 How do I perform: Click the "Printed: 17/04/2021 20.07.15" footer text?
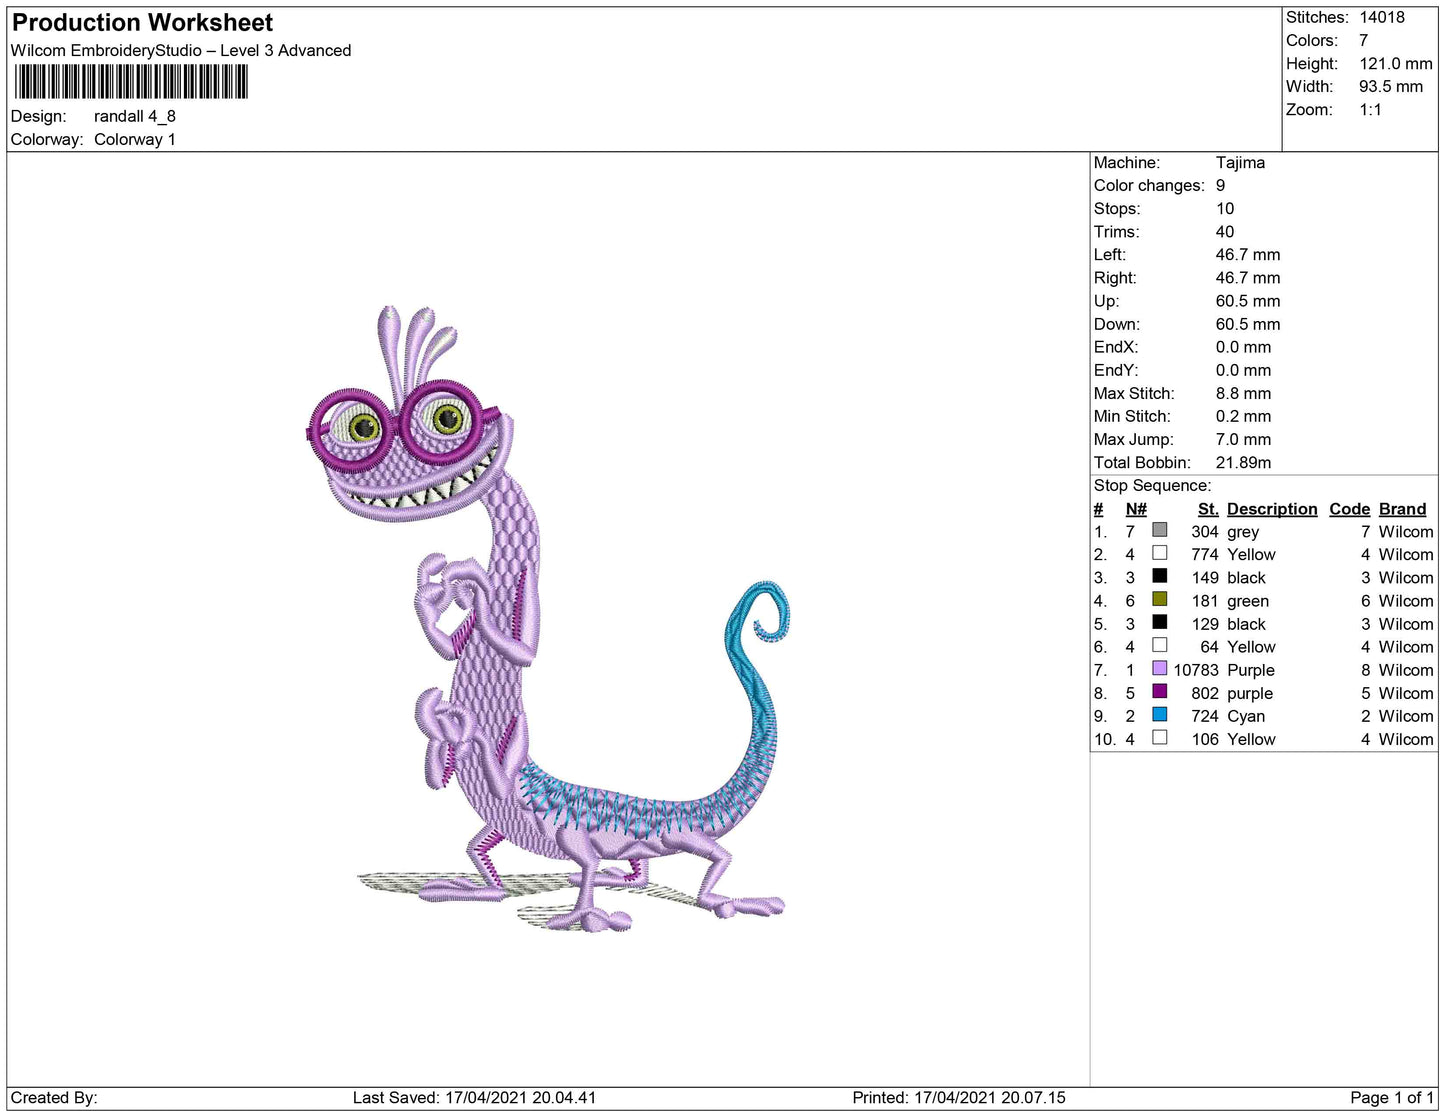(x=959, y=1097)
